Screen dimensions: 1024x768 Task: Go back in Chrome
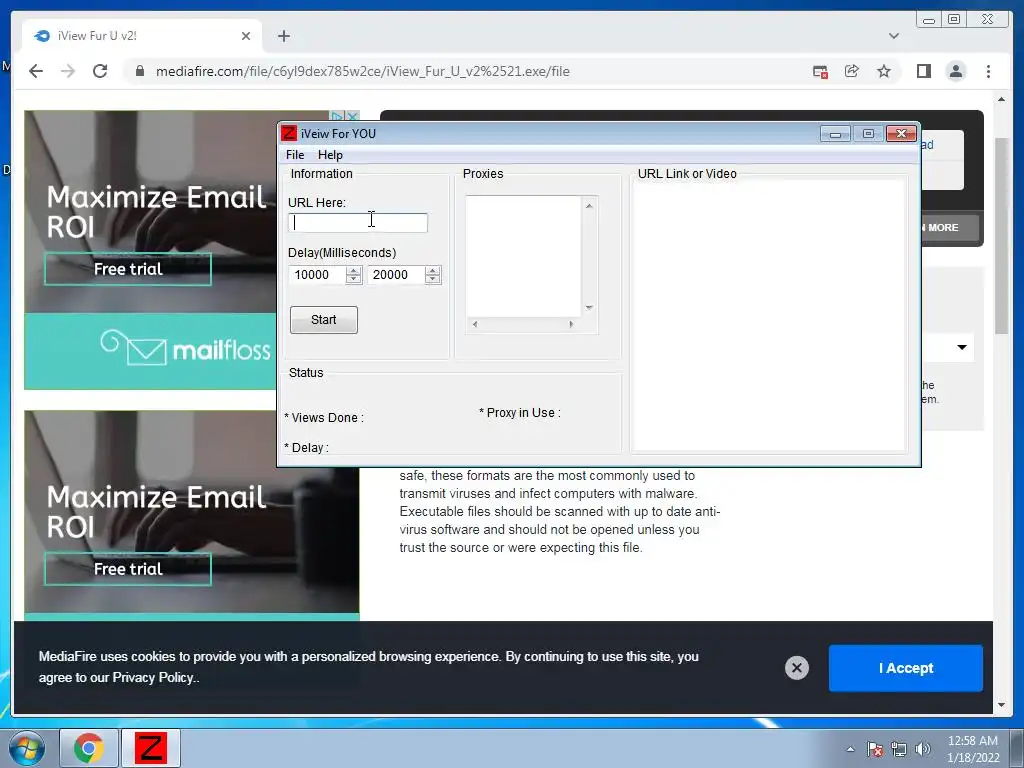36,71
